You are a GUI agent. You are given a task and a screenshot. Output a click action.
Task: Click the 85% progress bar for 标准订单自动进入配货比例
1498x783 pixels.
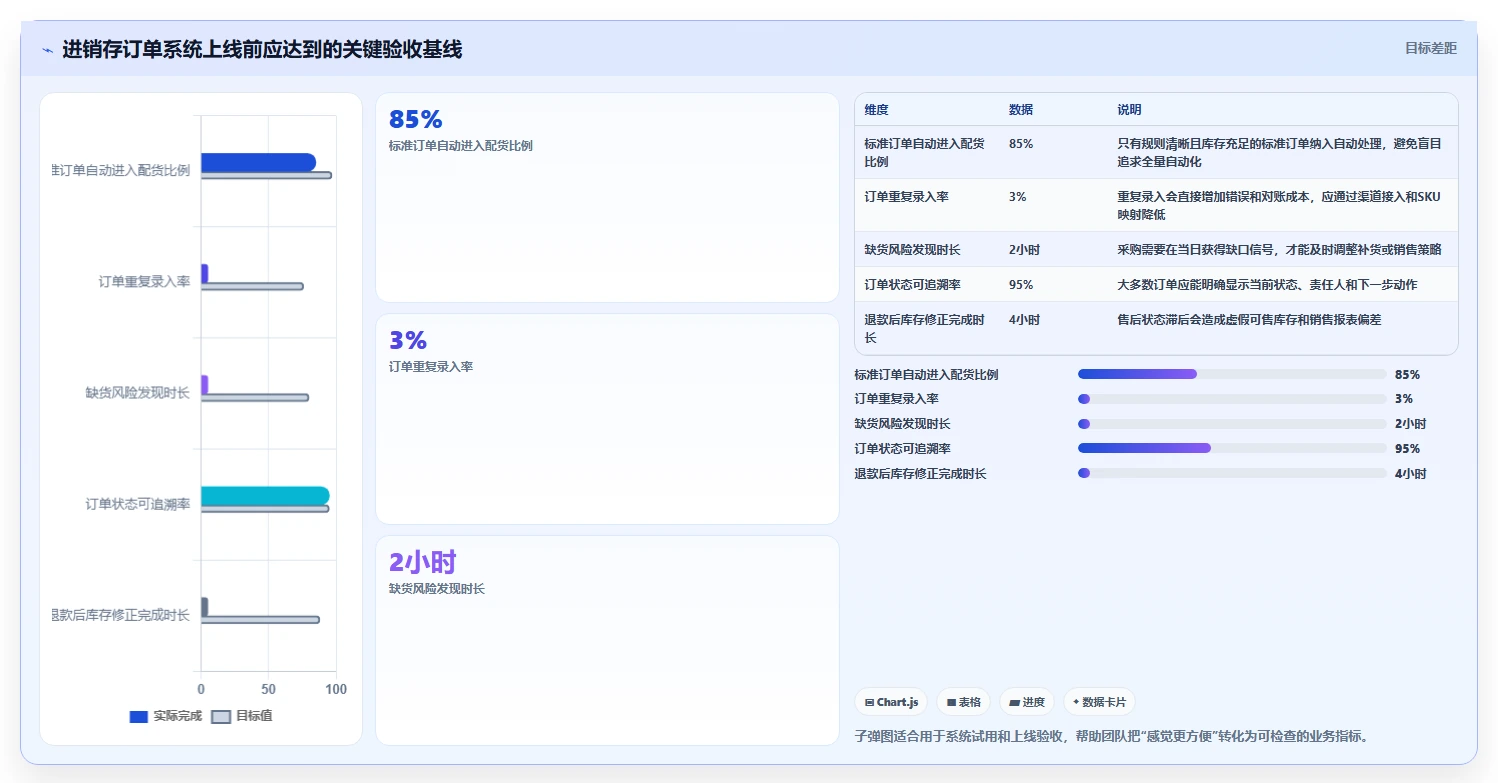pos(1232,374)
